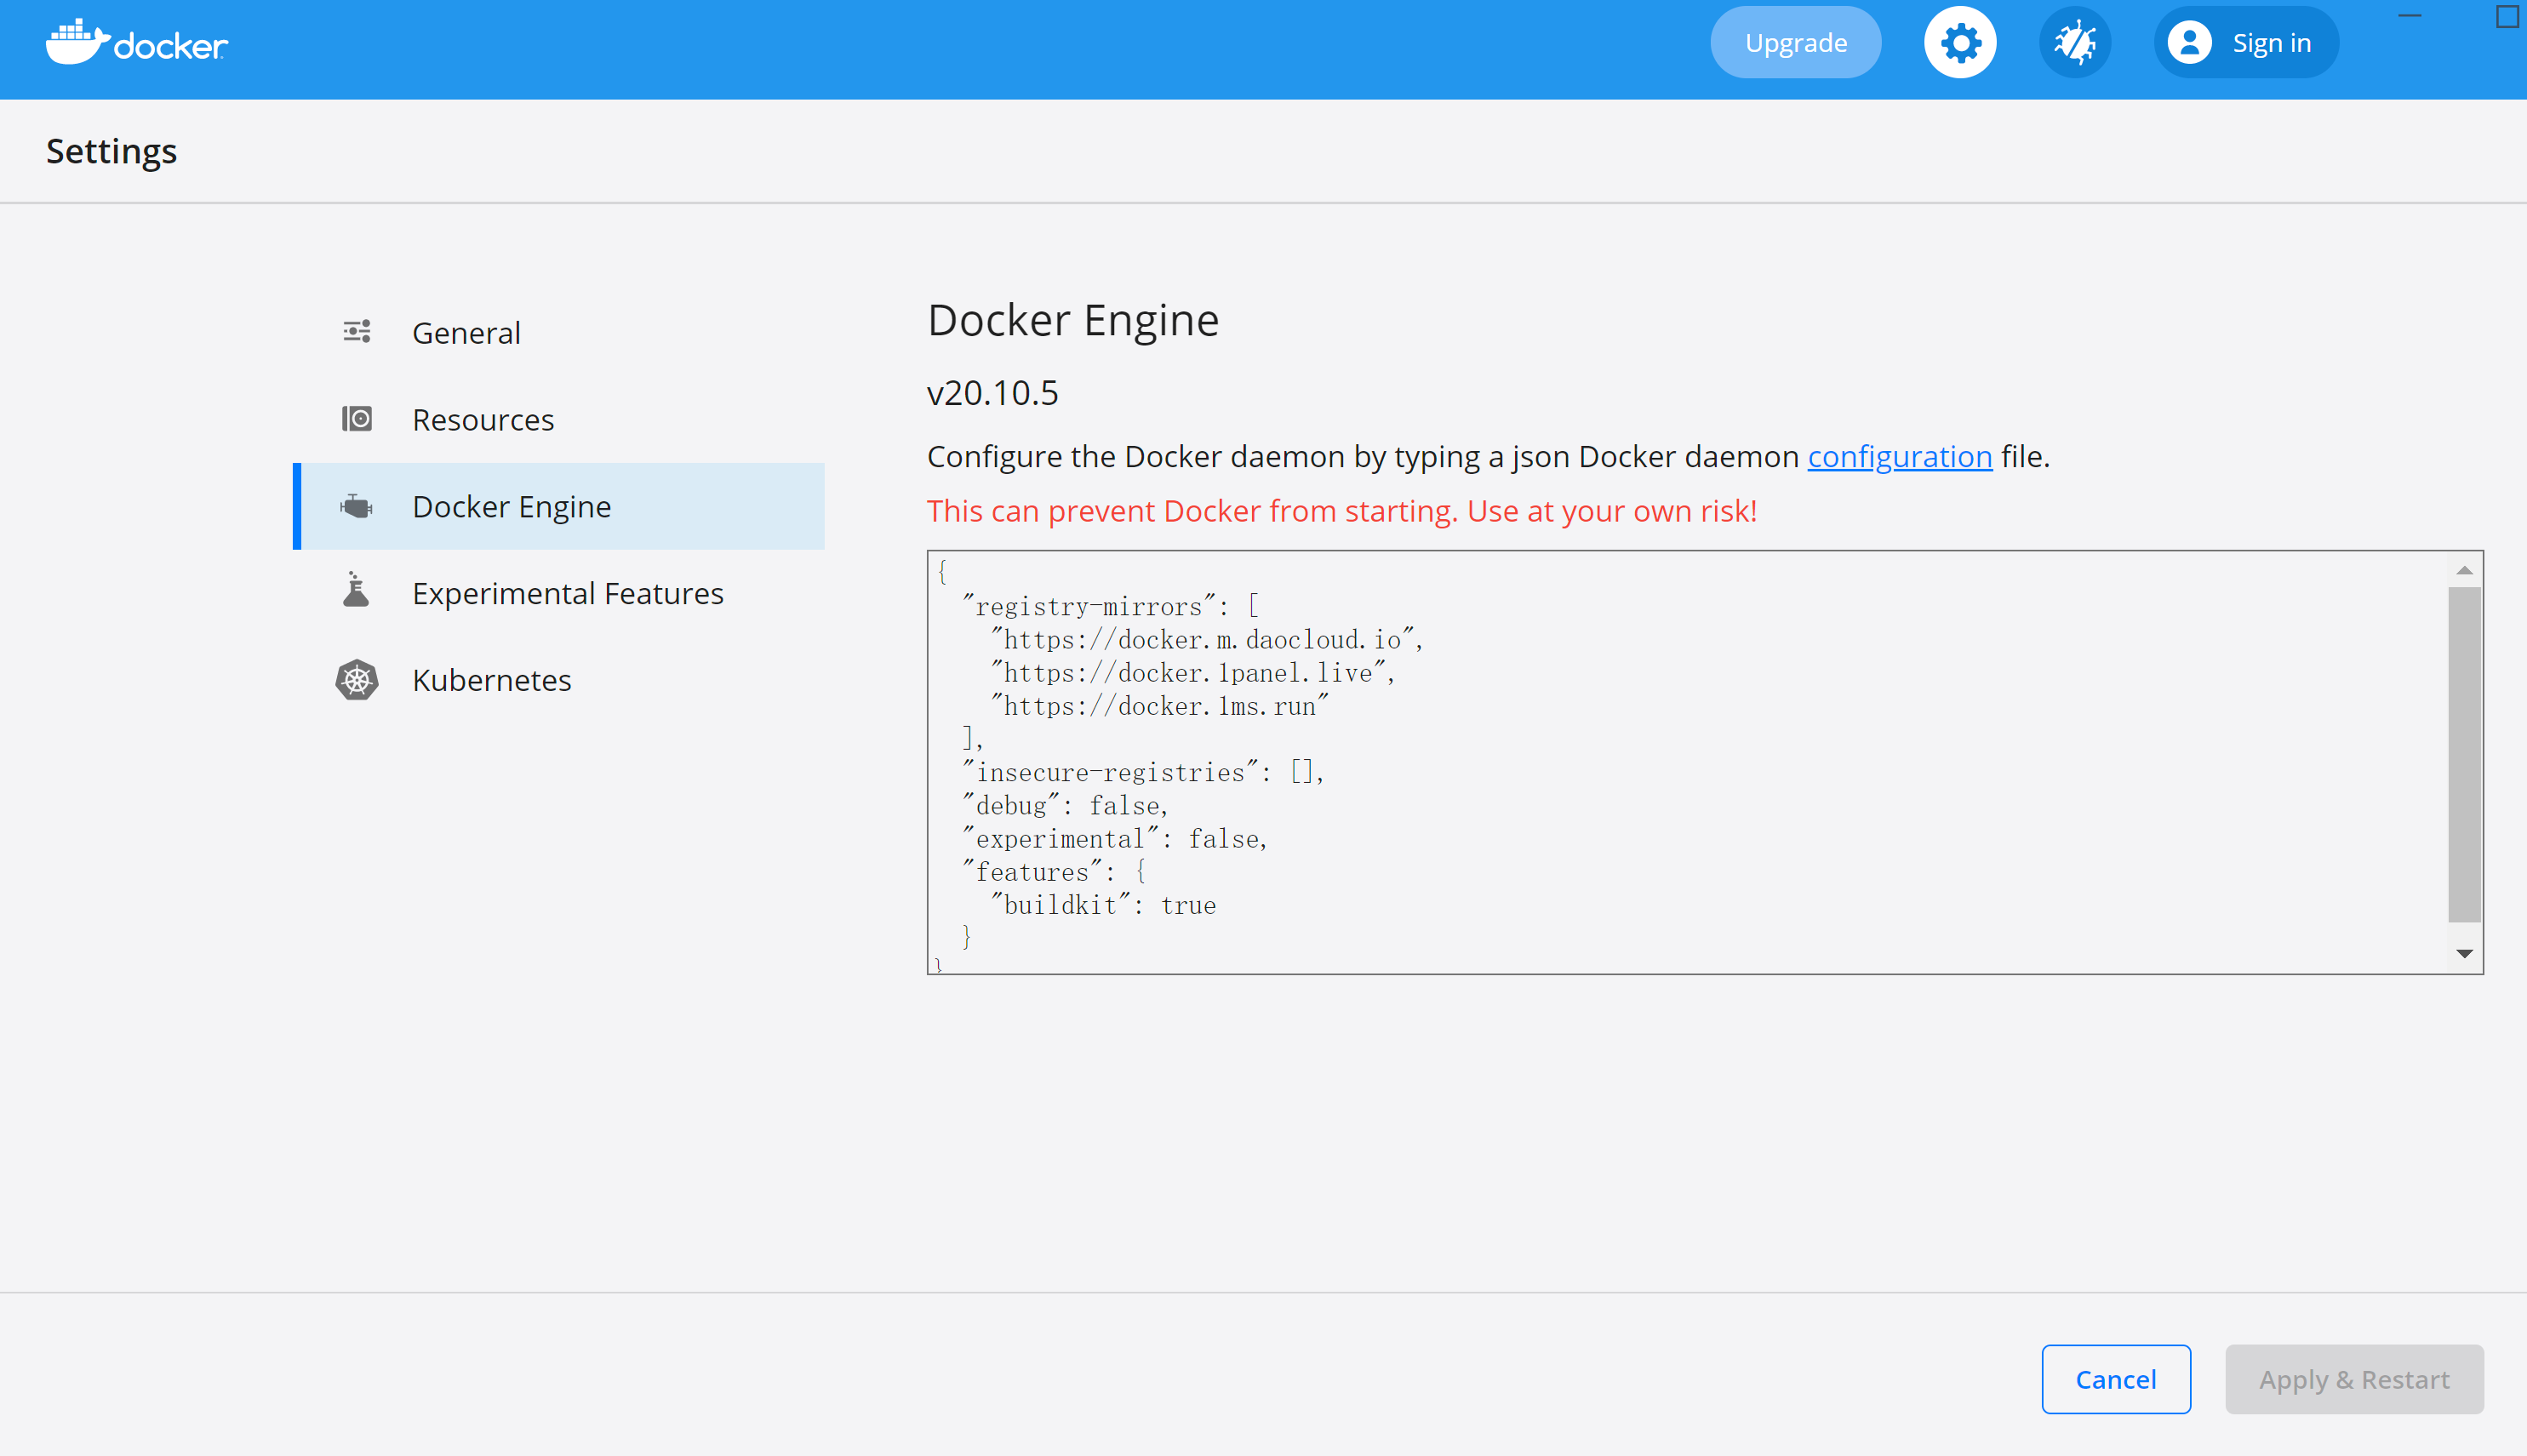Image resolution: width=2527 pixels, height=1456 pixels.
Task: Click the docker.m.daocloud.io mirror line
Action: point(1207,640)
